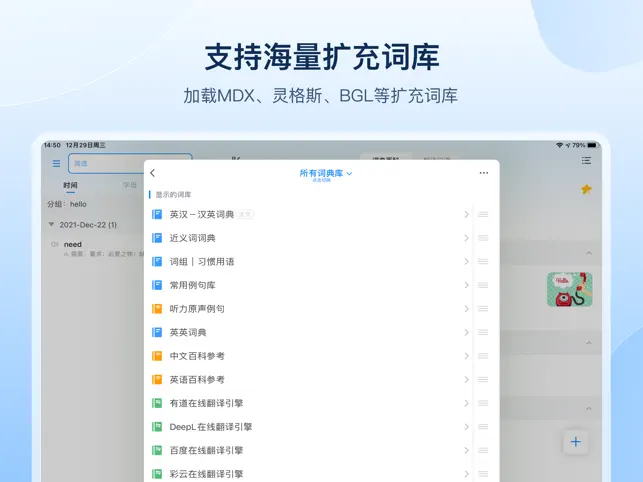643x482 pixels.
Task: Click the green DeepL 在线翻译引擎 icon
Action: click(x=157, y=427)
